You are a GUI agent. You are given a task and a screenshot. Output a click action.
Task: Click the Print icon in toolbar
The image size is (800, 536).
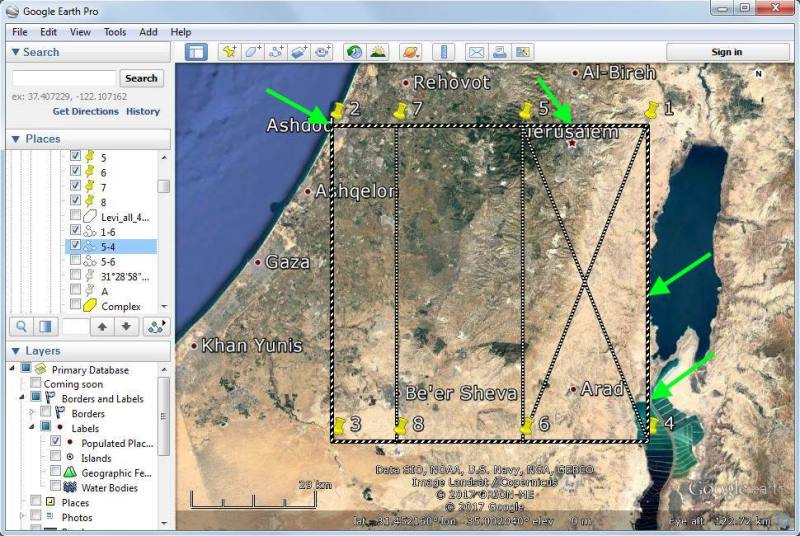coord(499,52)
